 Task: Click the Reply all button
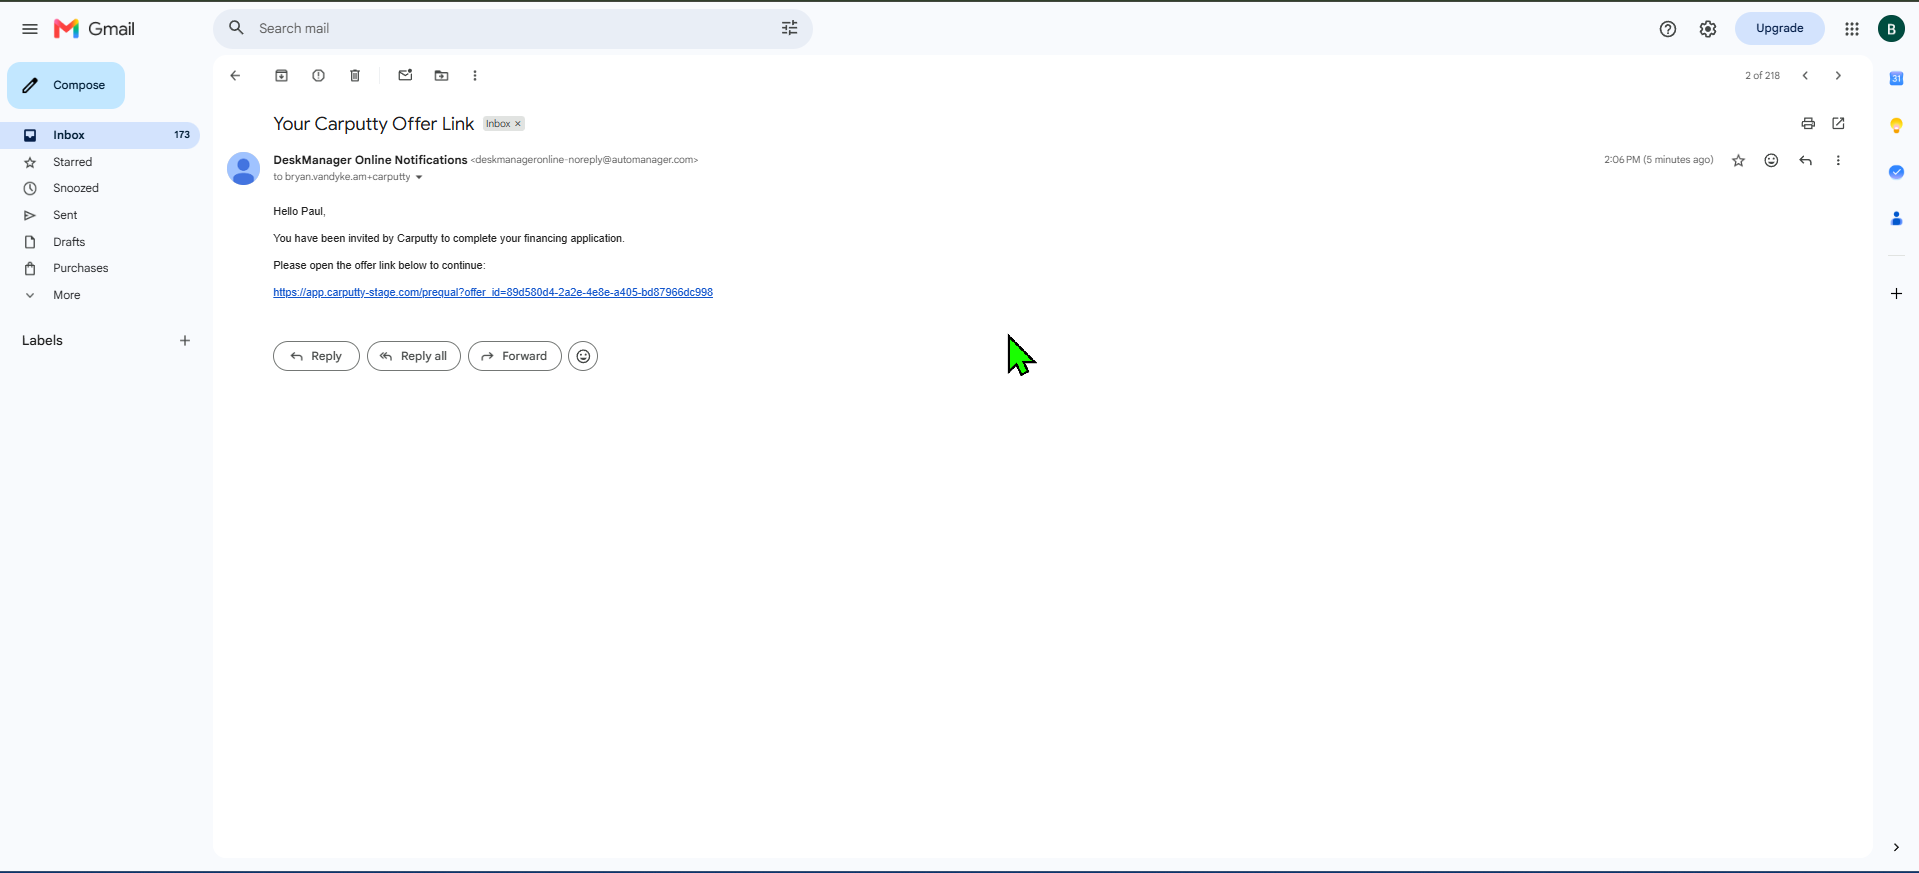click(414, 356)
